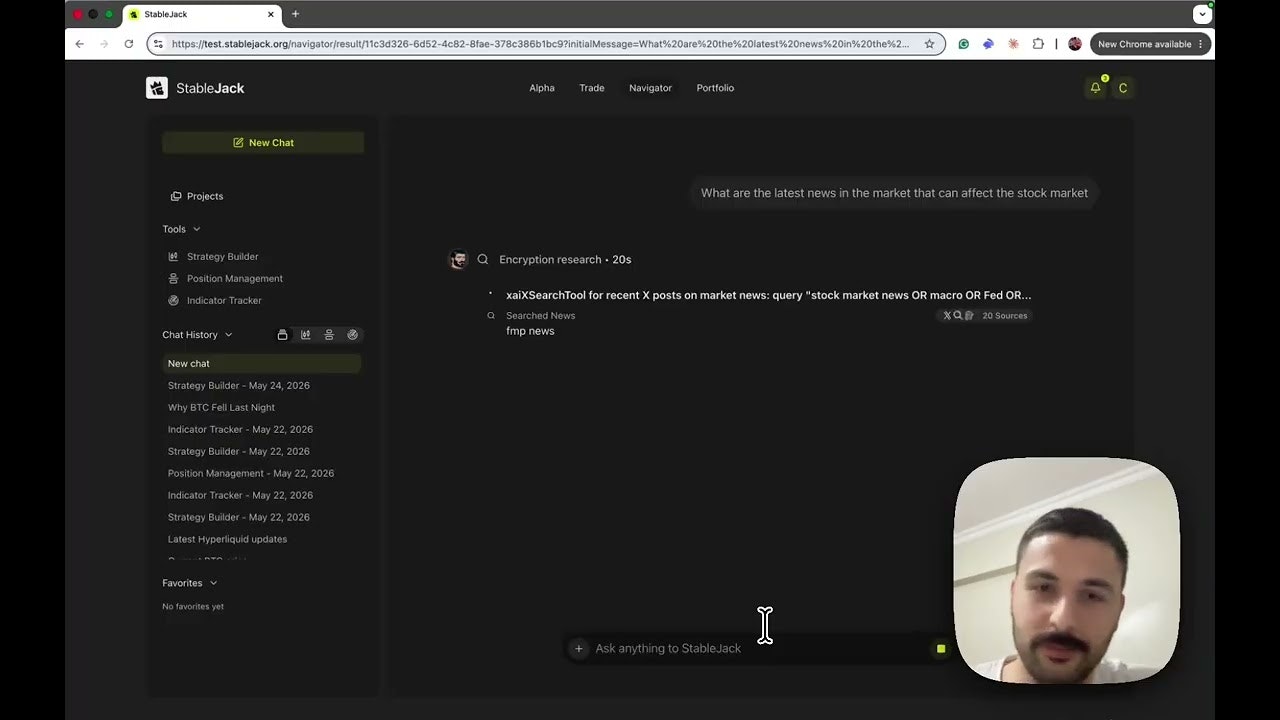Click the user message about stock market news

point(894,193)
